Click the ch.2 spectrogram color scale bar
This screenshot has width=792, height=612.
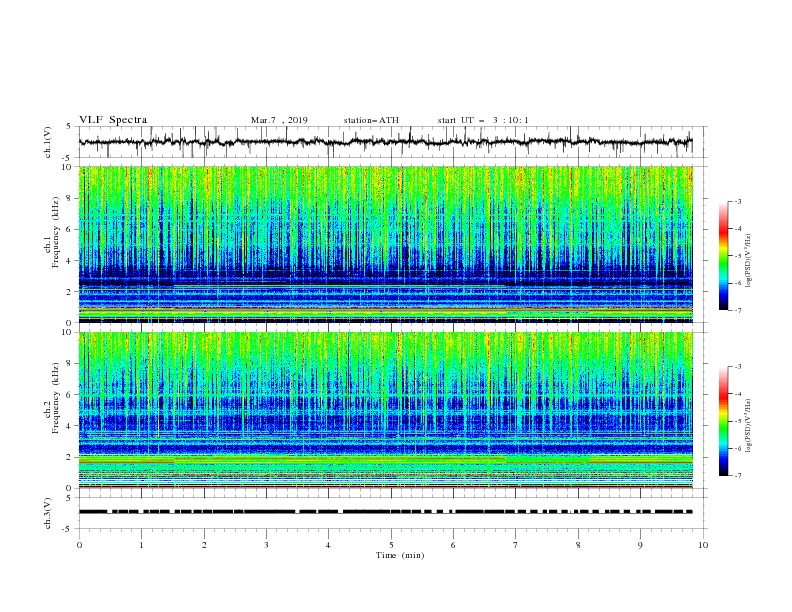pyautogui.click(x=723, y=421)
